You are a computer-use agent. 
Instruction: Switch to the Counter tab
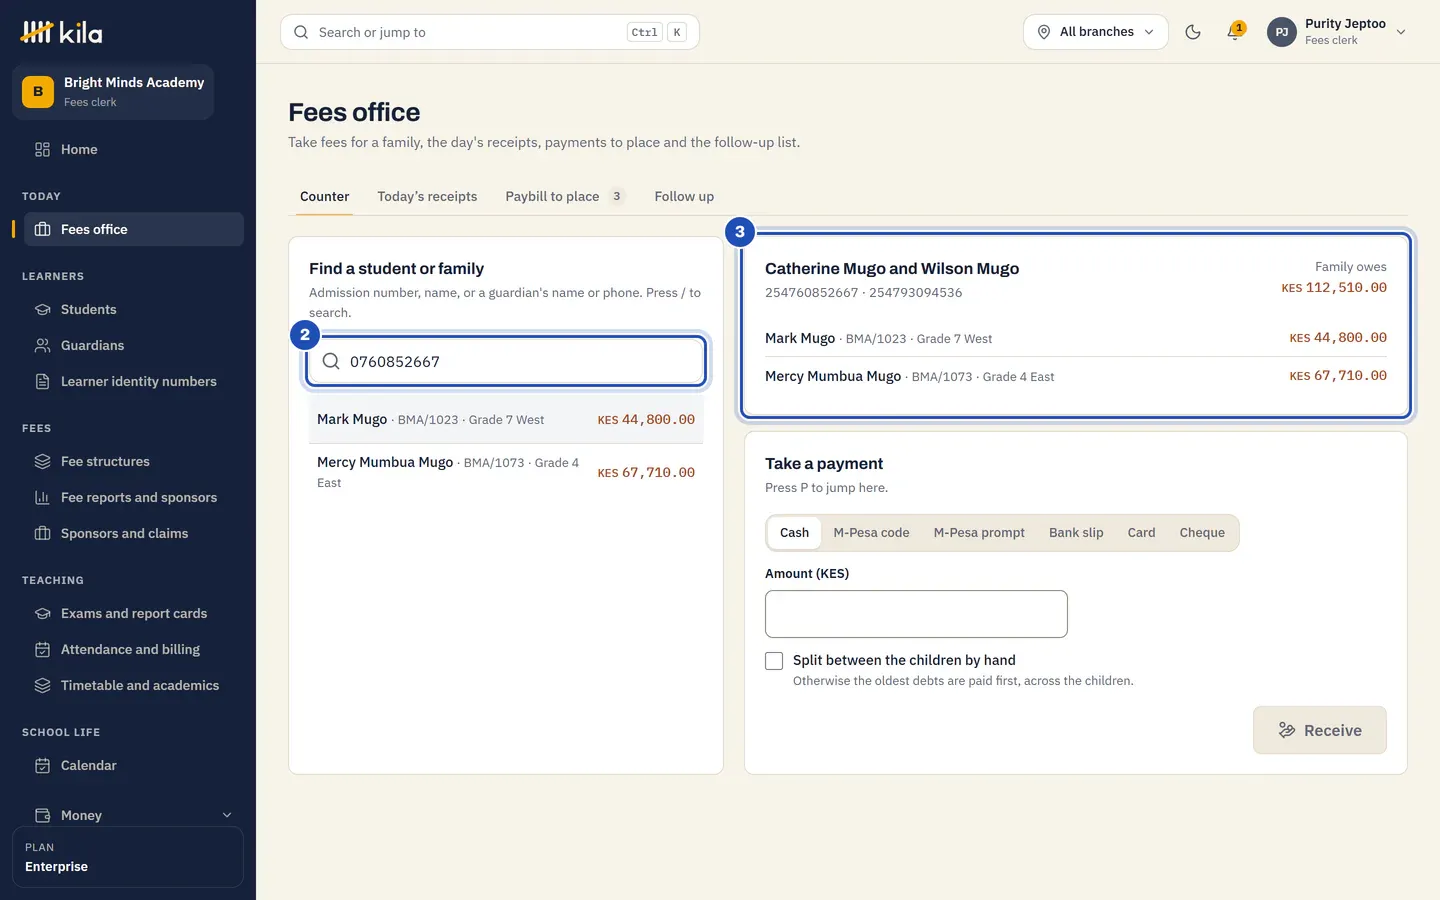click(325, 196)
